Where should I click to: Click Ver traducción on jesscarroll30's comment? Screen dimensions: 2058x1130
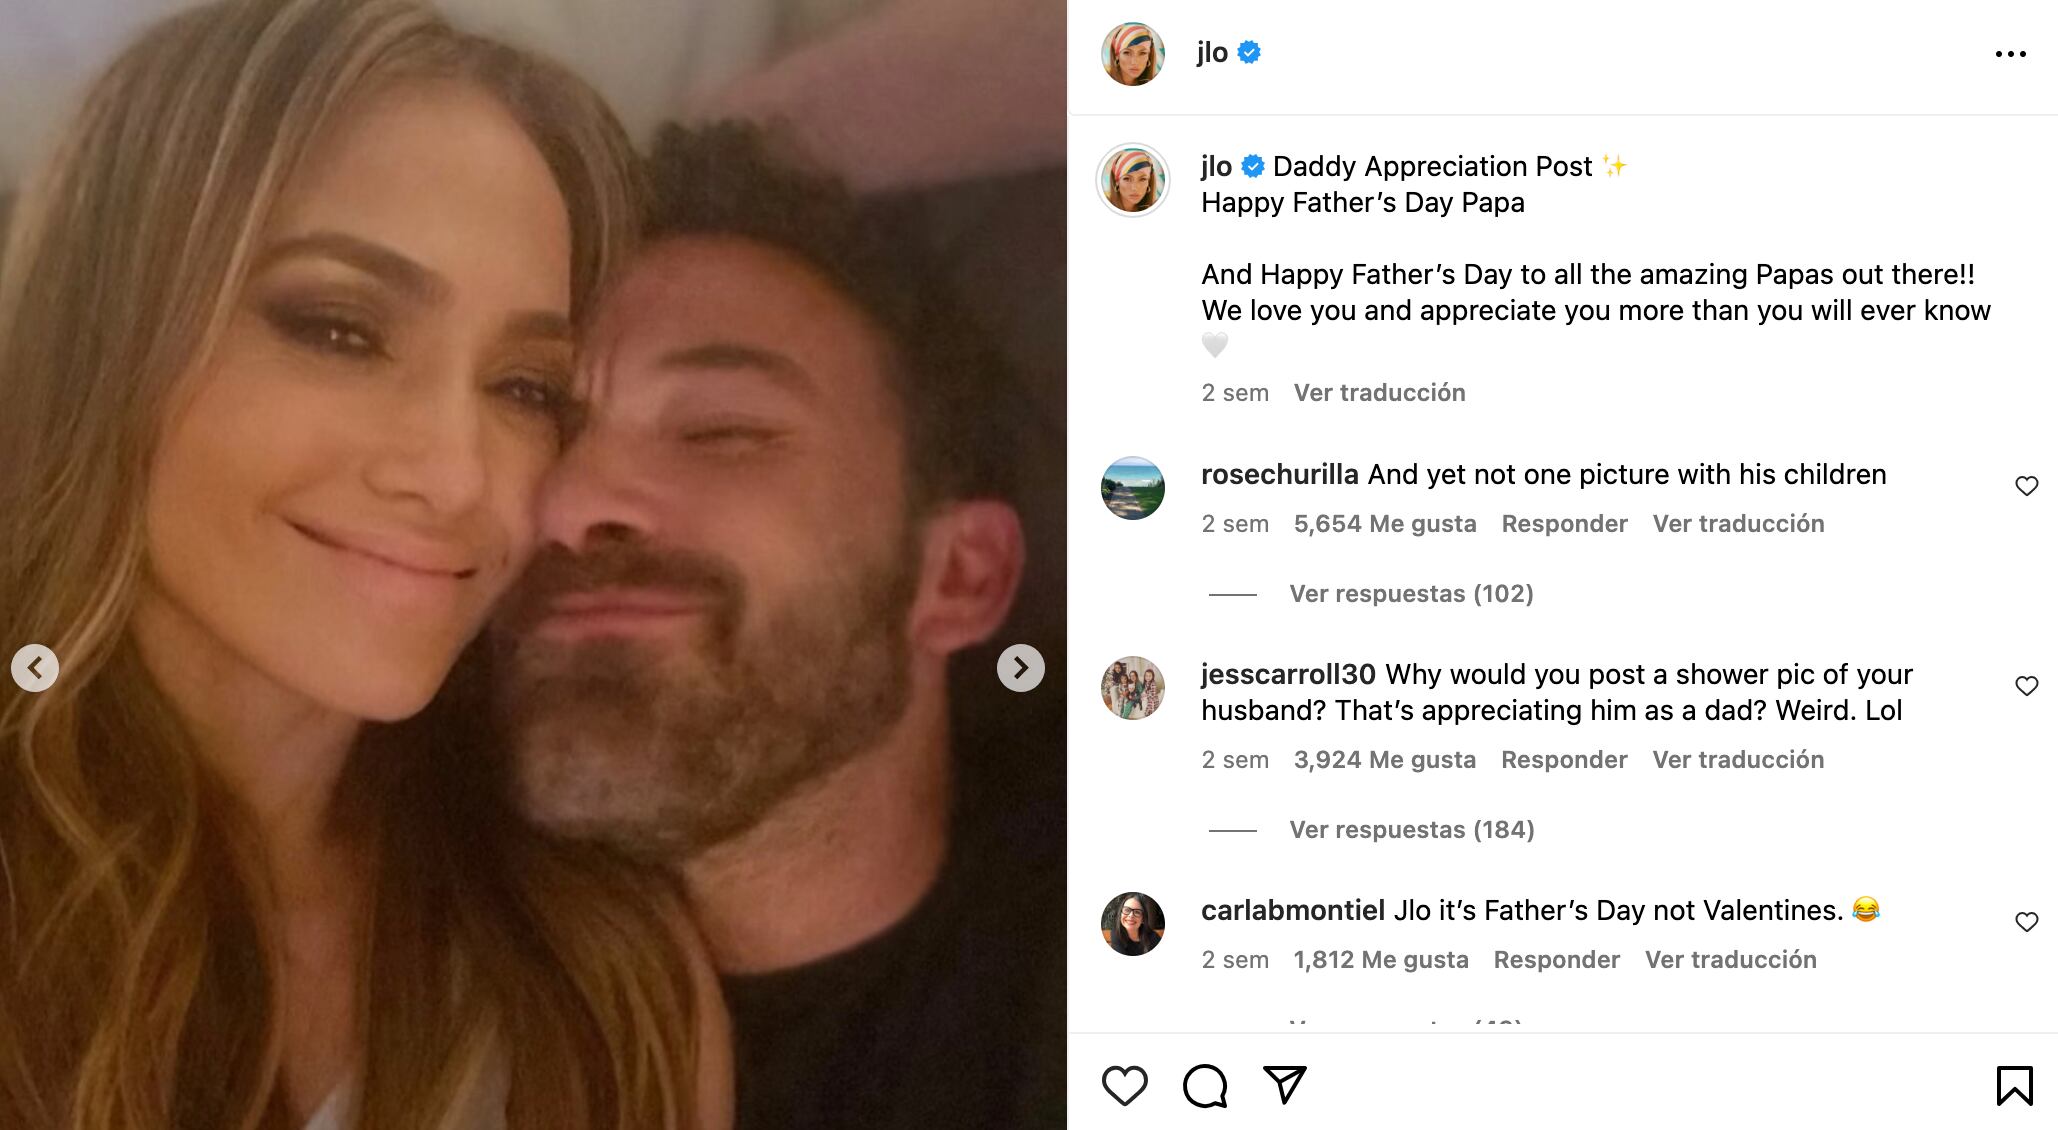point(1738,759)
